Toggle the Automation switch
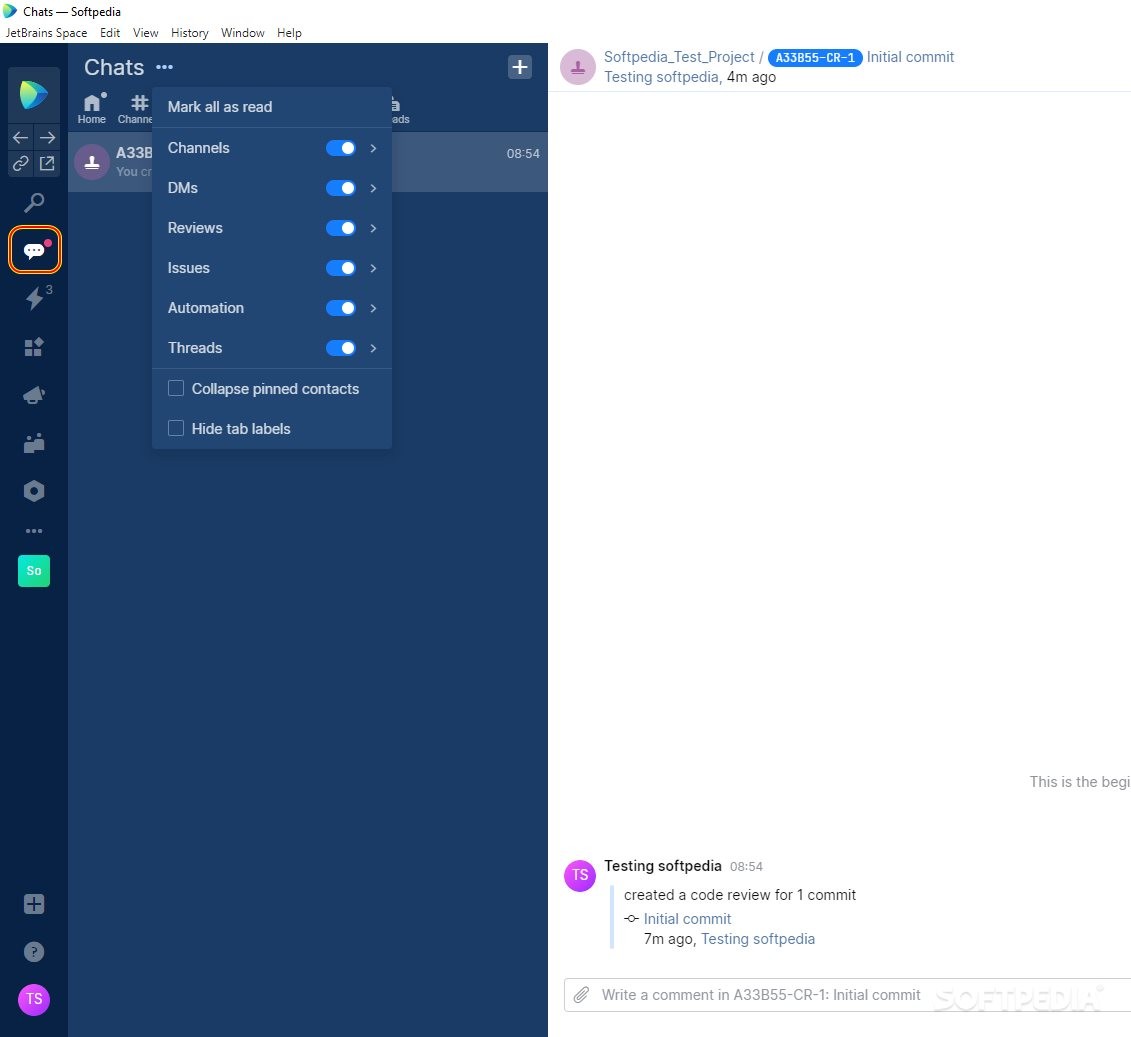This screenshot has height=1037, width=1131. pos(340,308)
